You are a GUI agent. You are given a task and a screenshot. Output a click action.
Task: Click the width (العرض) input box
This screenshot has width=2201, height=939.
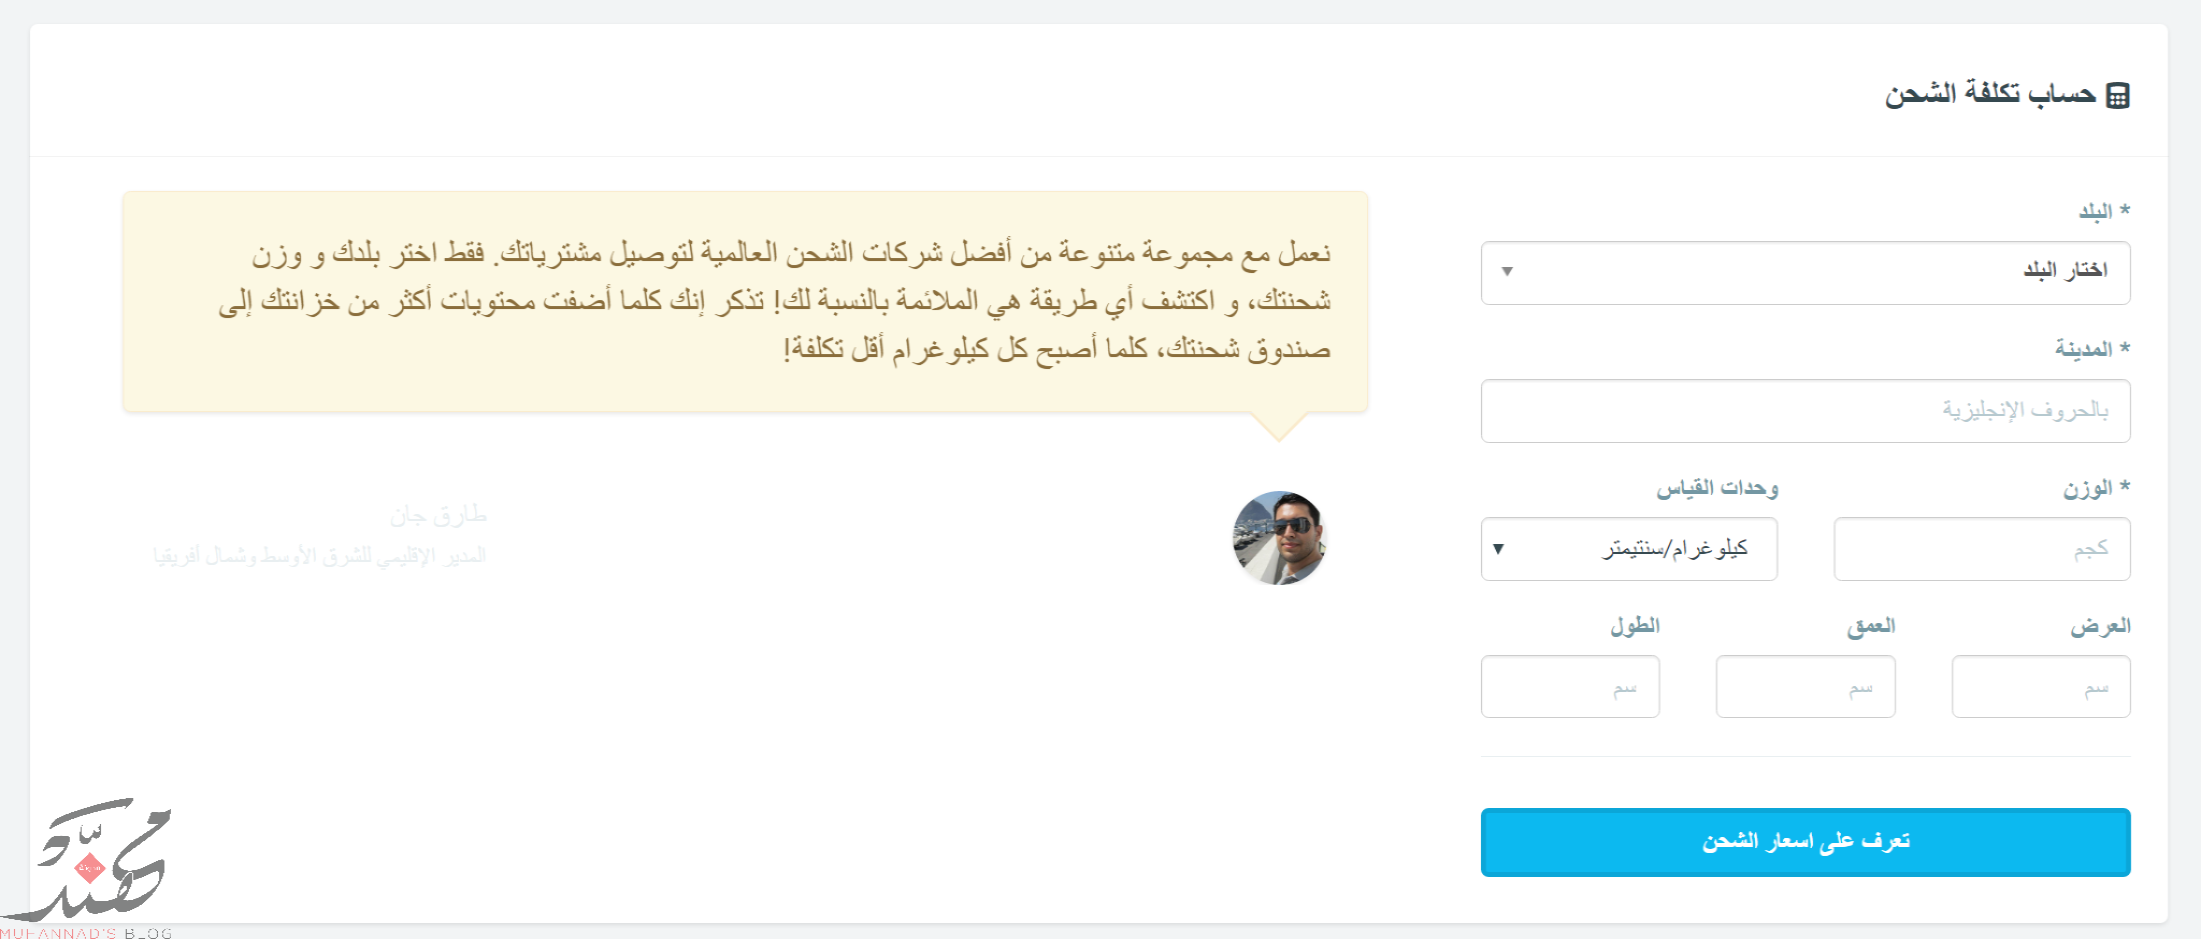2041,686
